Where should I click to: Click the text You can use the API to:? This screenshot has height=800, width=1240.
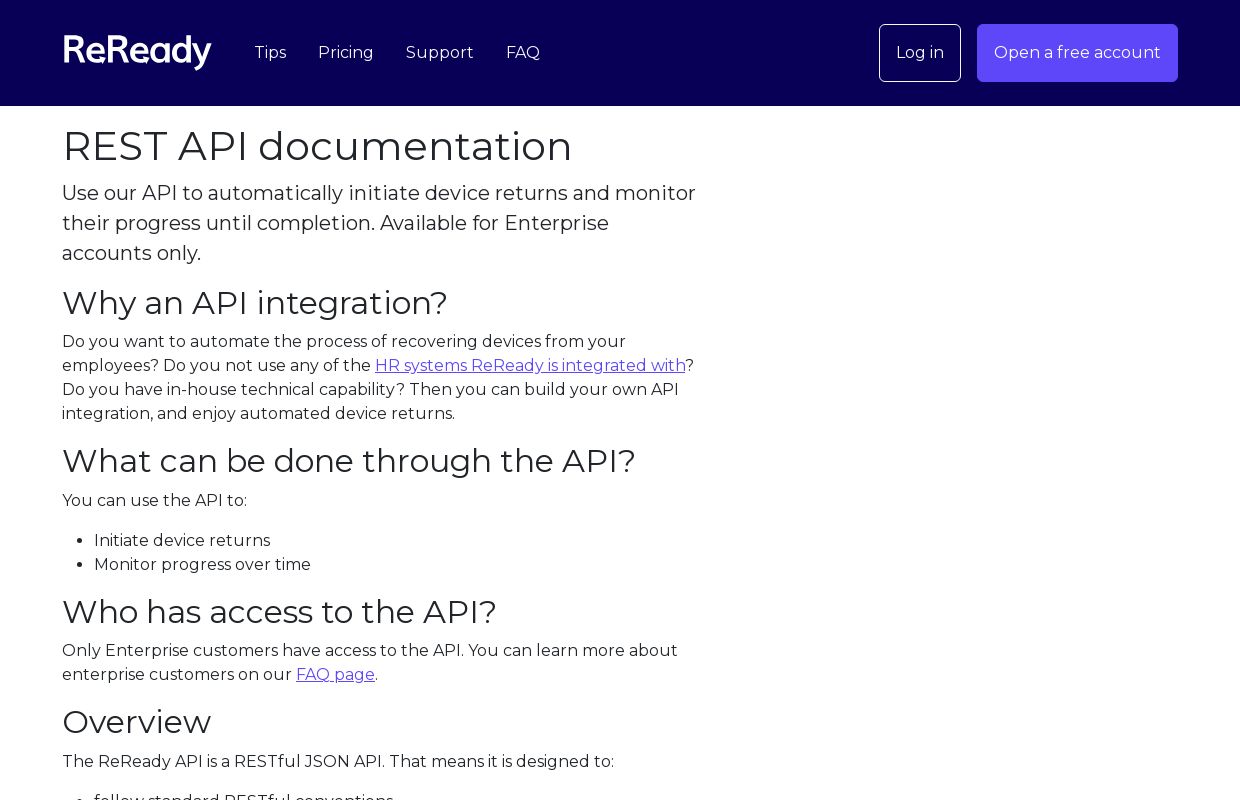tap(154, 501)
